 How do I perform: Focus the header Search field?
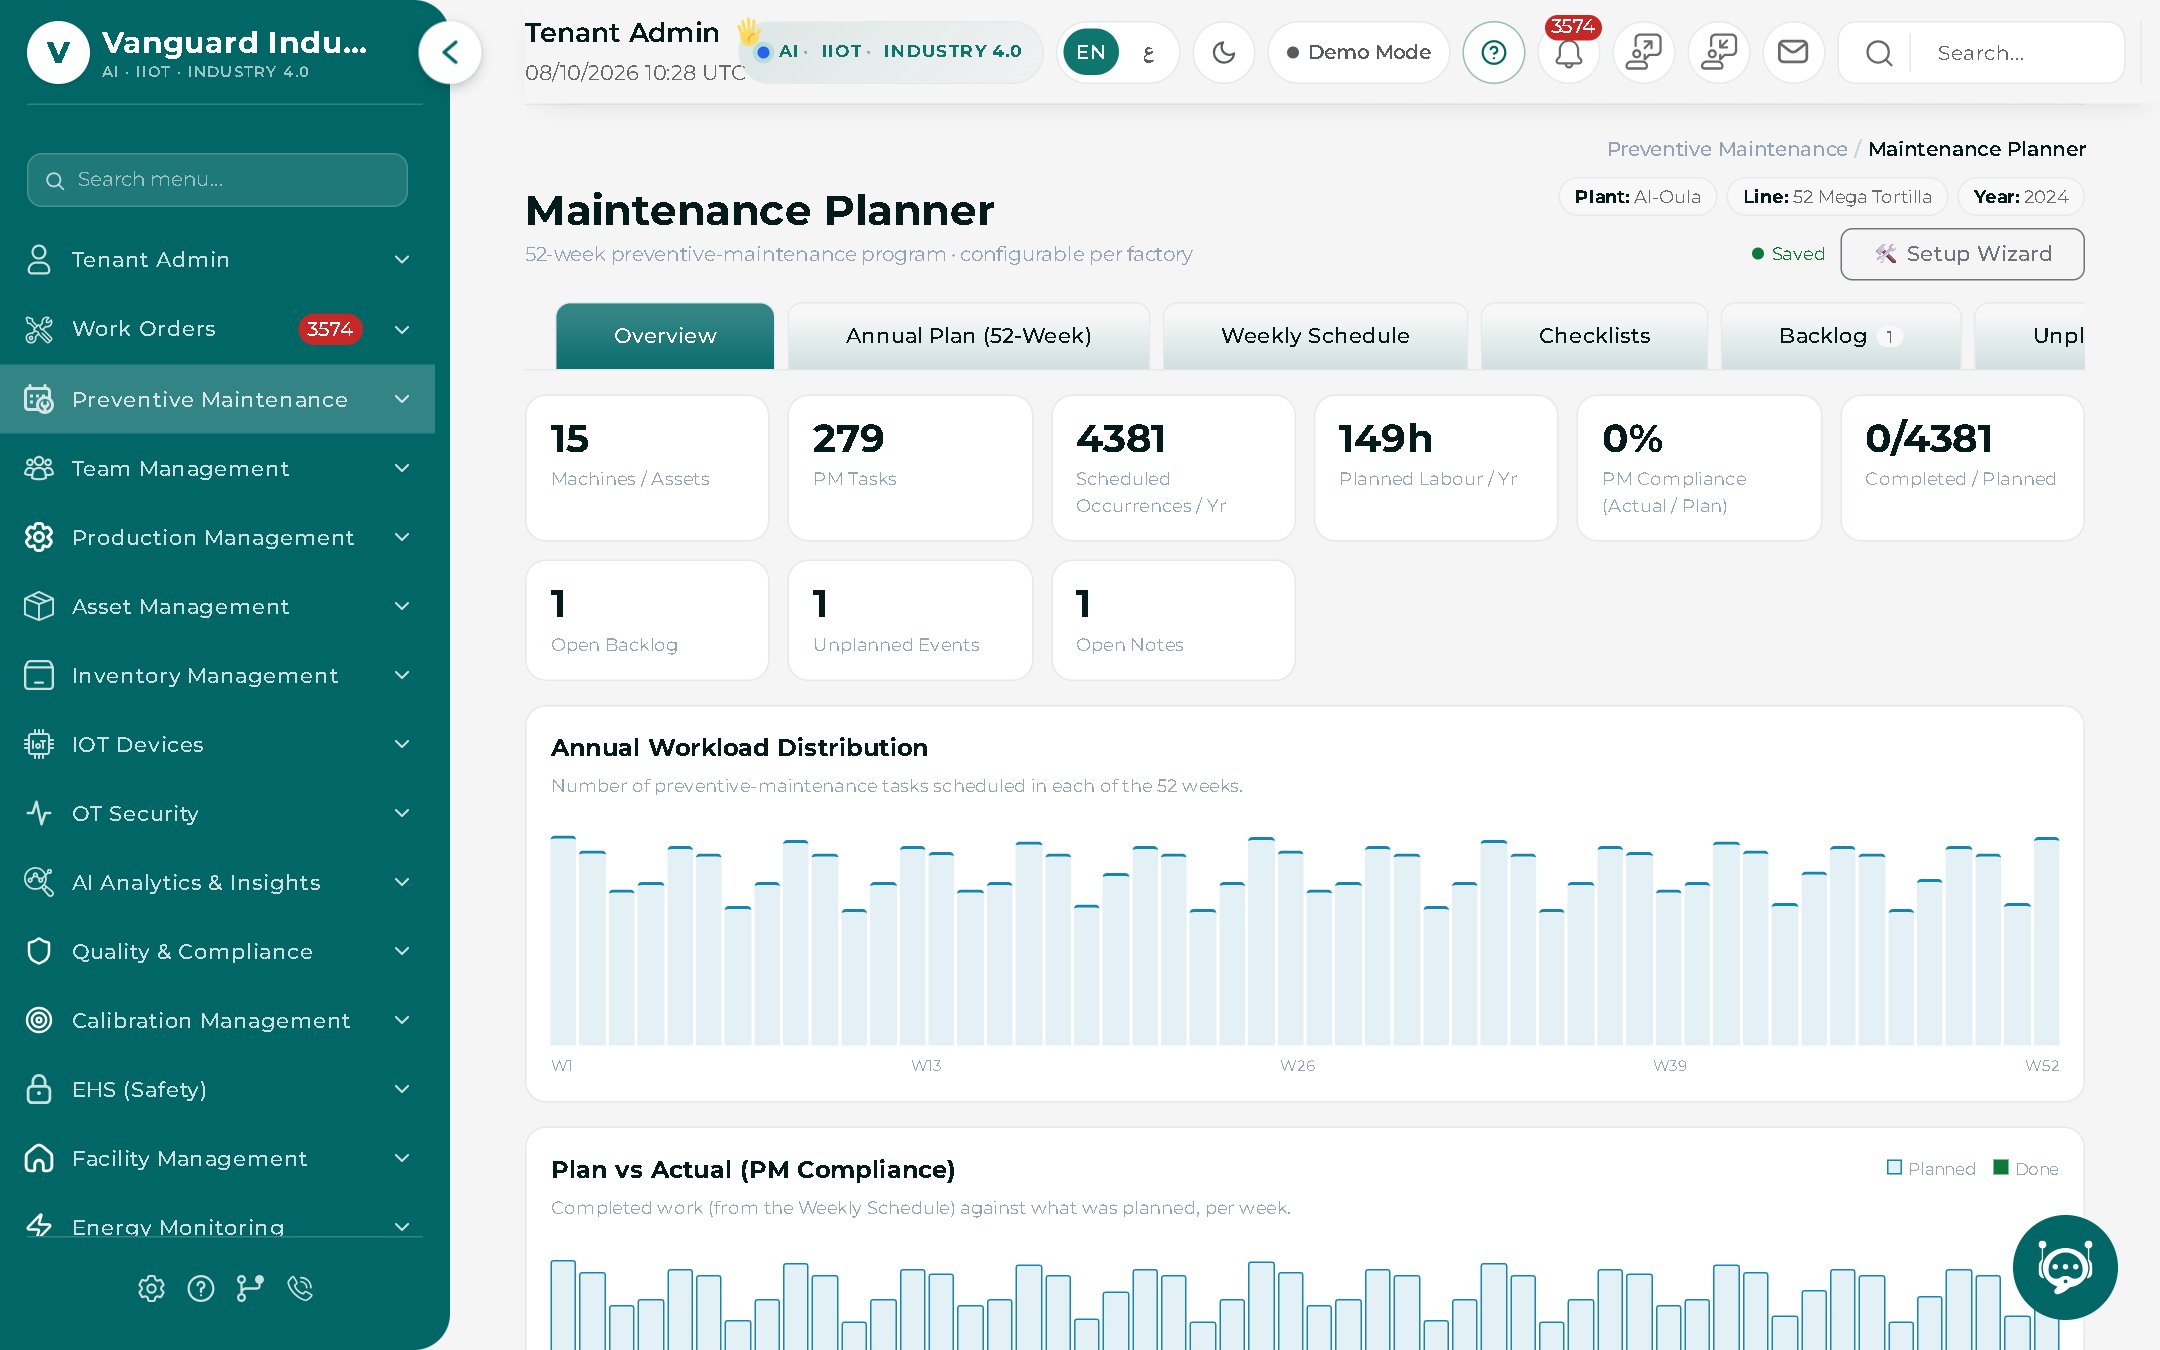pos(2020,53)
